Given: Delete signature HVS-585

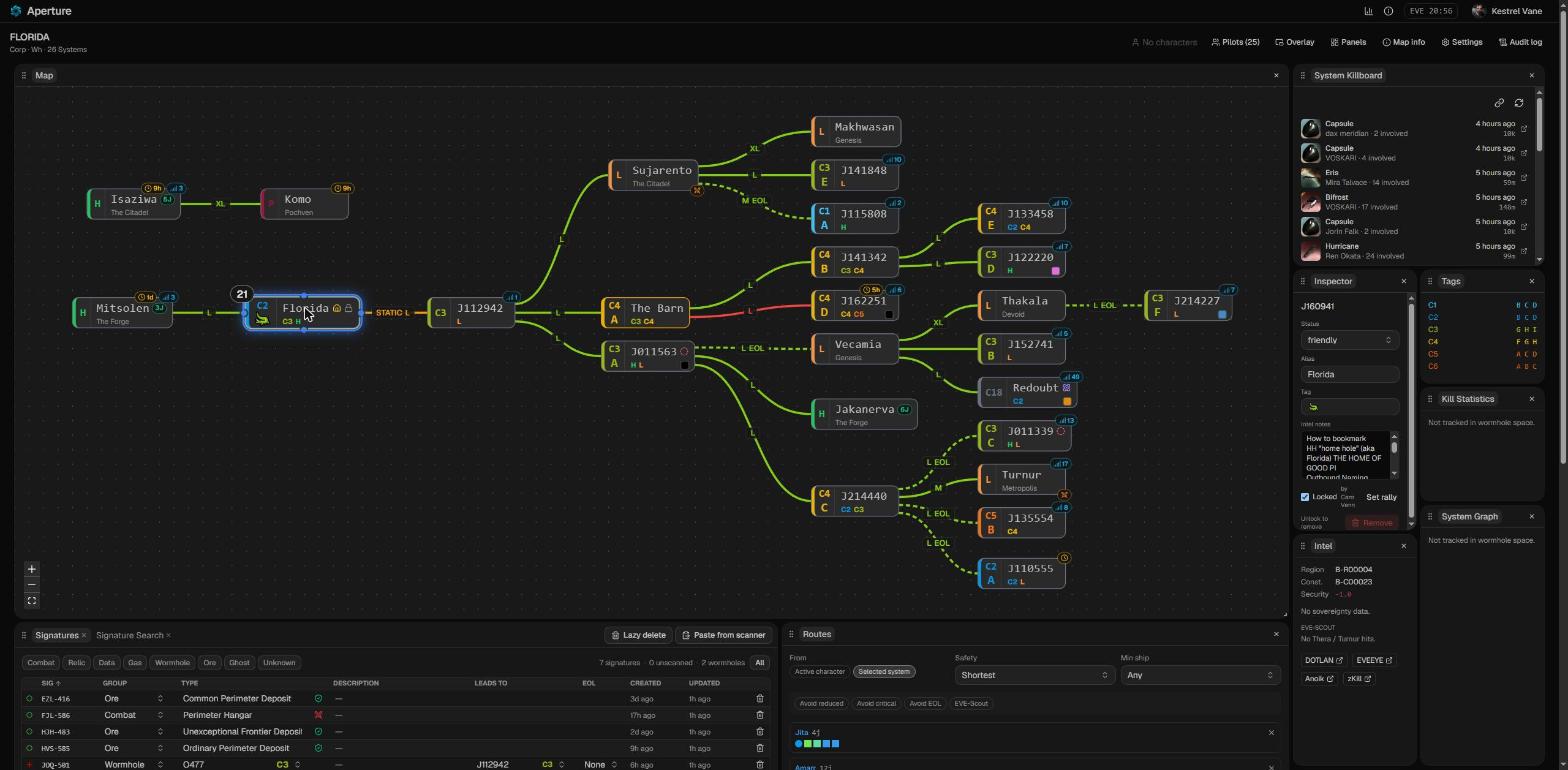Looking at the screenshot, I should [760, 748].
